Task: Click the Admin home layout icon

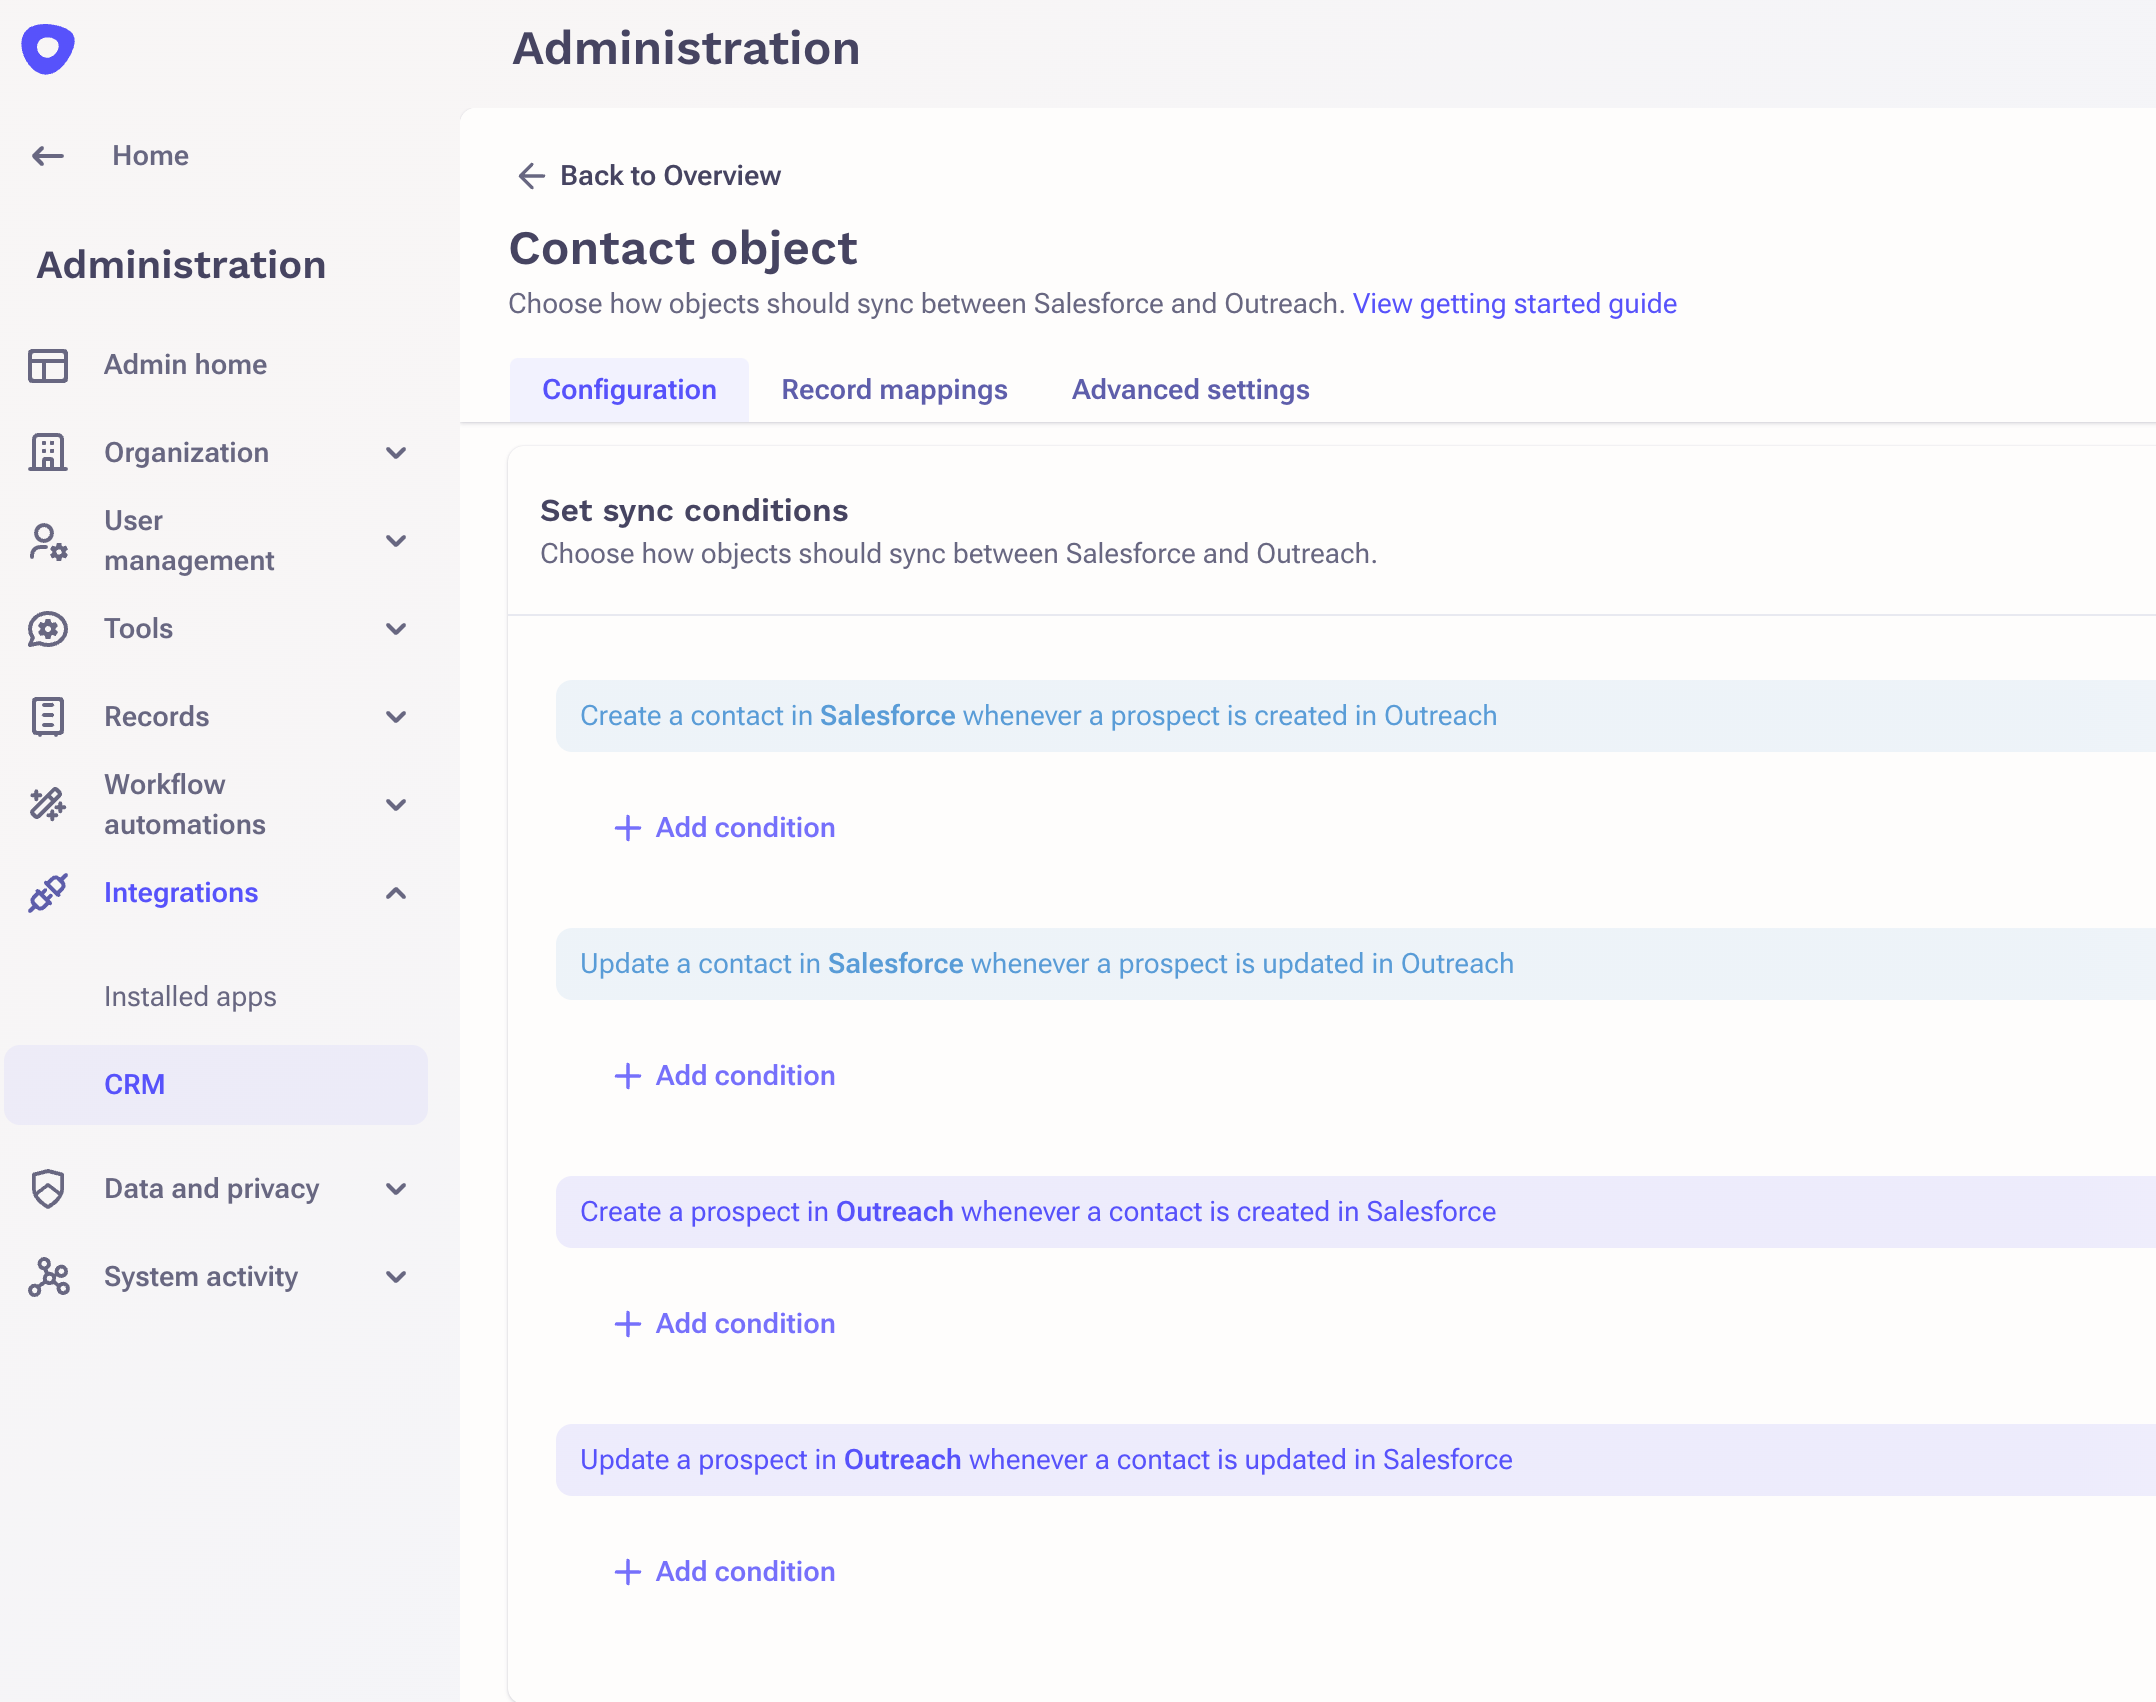Action: coord(48,365)
